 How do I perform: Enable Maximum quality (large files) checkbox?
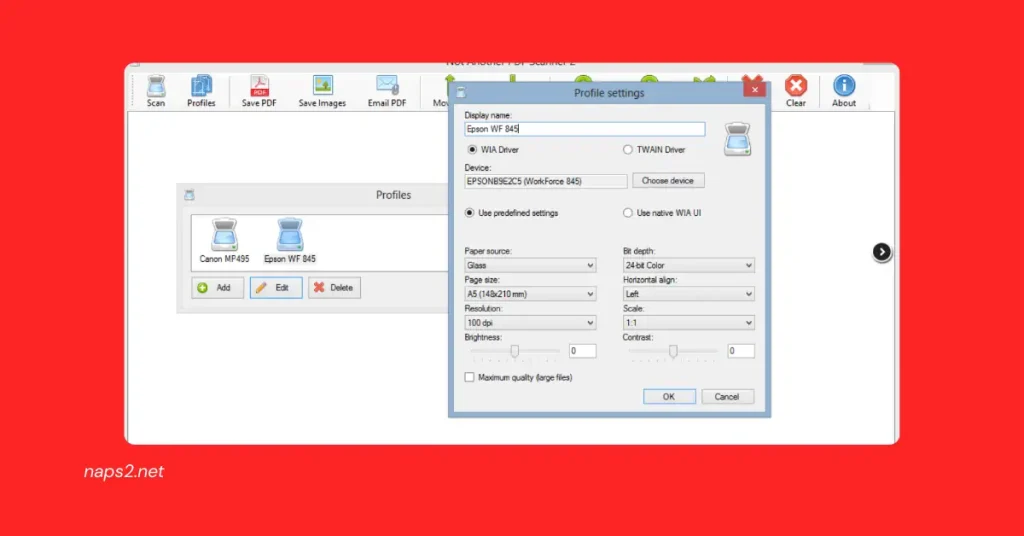click(x=470, y=378)
